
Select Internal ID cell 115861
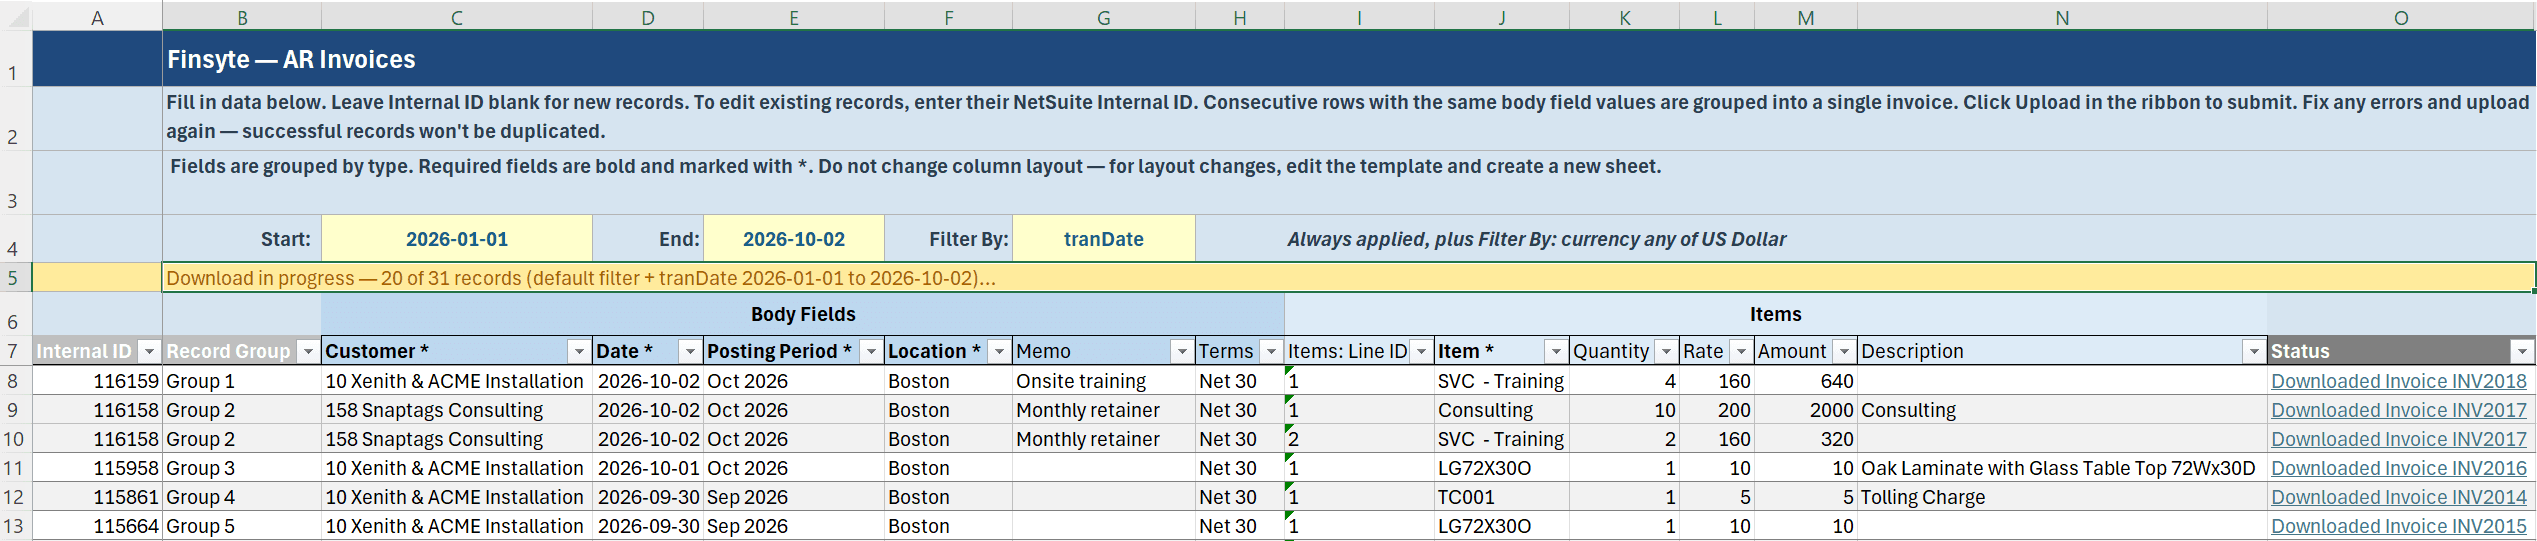pos(97,497)
